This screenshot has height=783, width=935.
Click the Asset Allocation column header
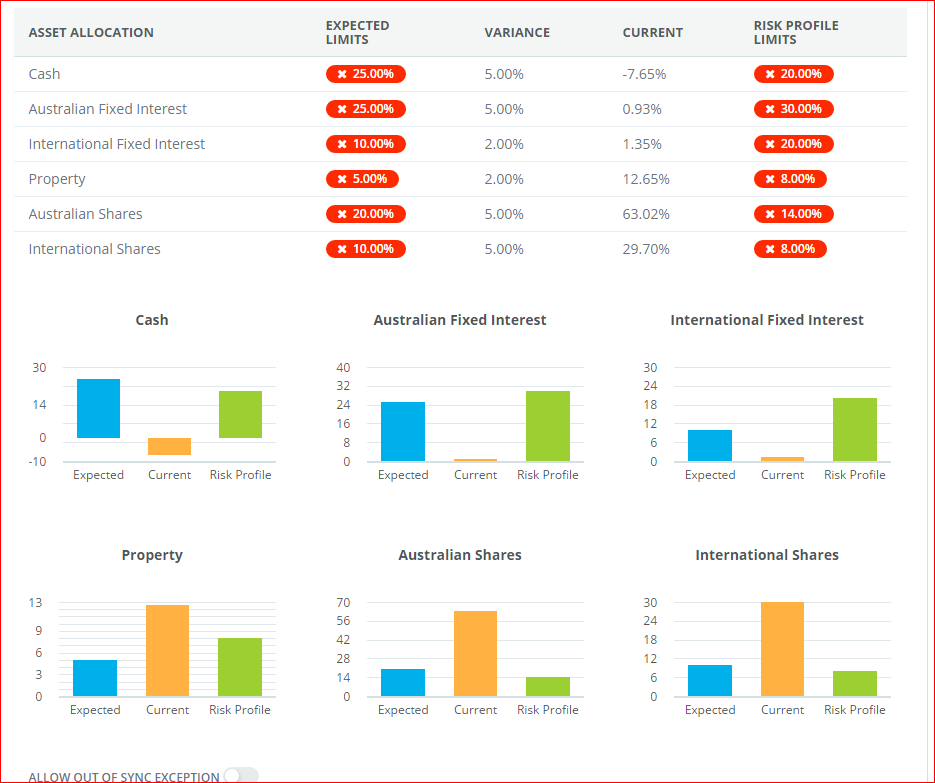coord(91,33)
